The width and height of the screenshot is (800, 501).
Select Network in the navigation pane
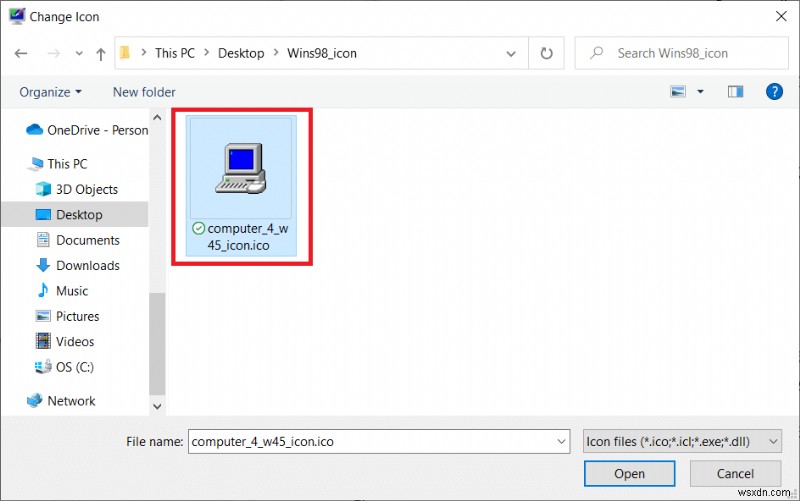pyautogui.click(x=71, y=401)
